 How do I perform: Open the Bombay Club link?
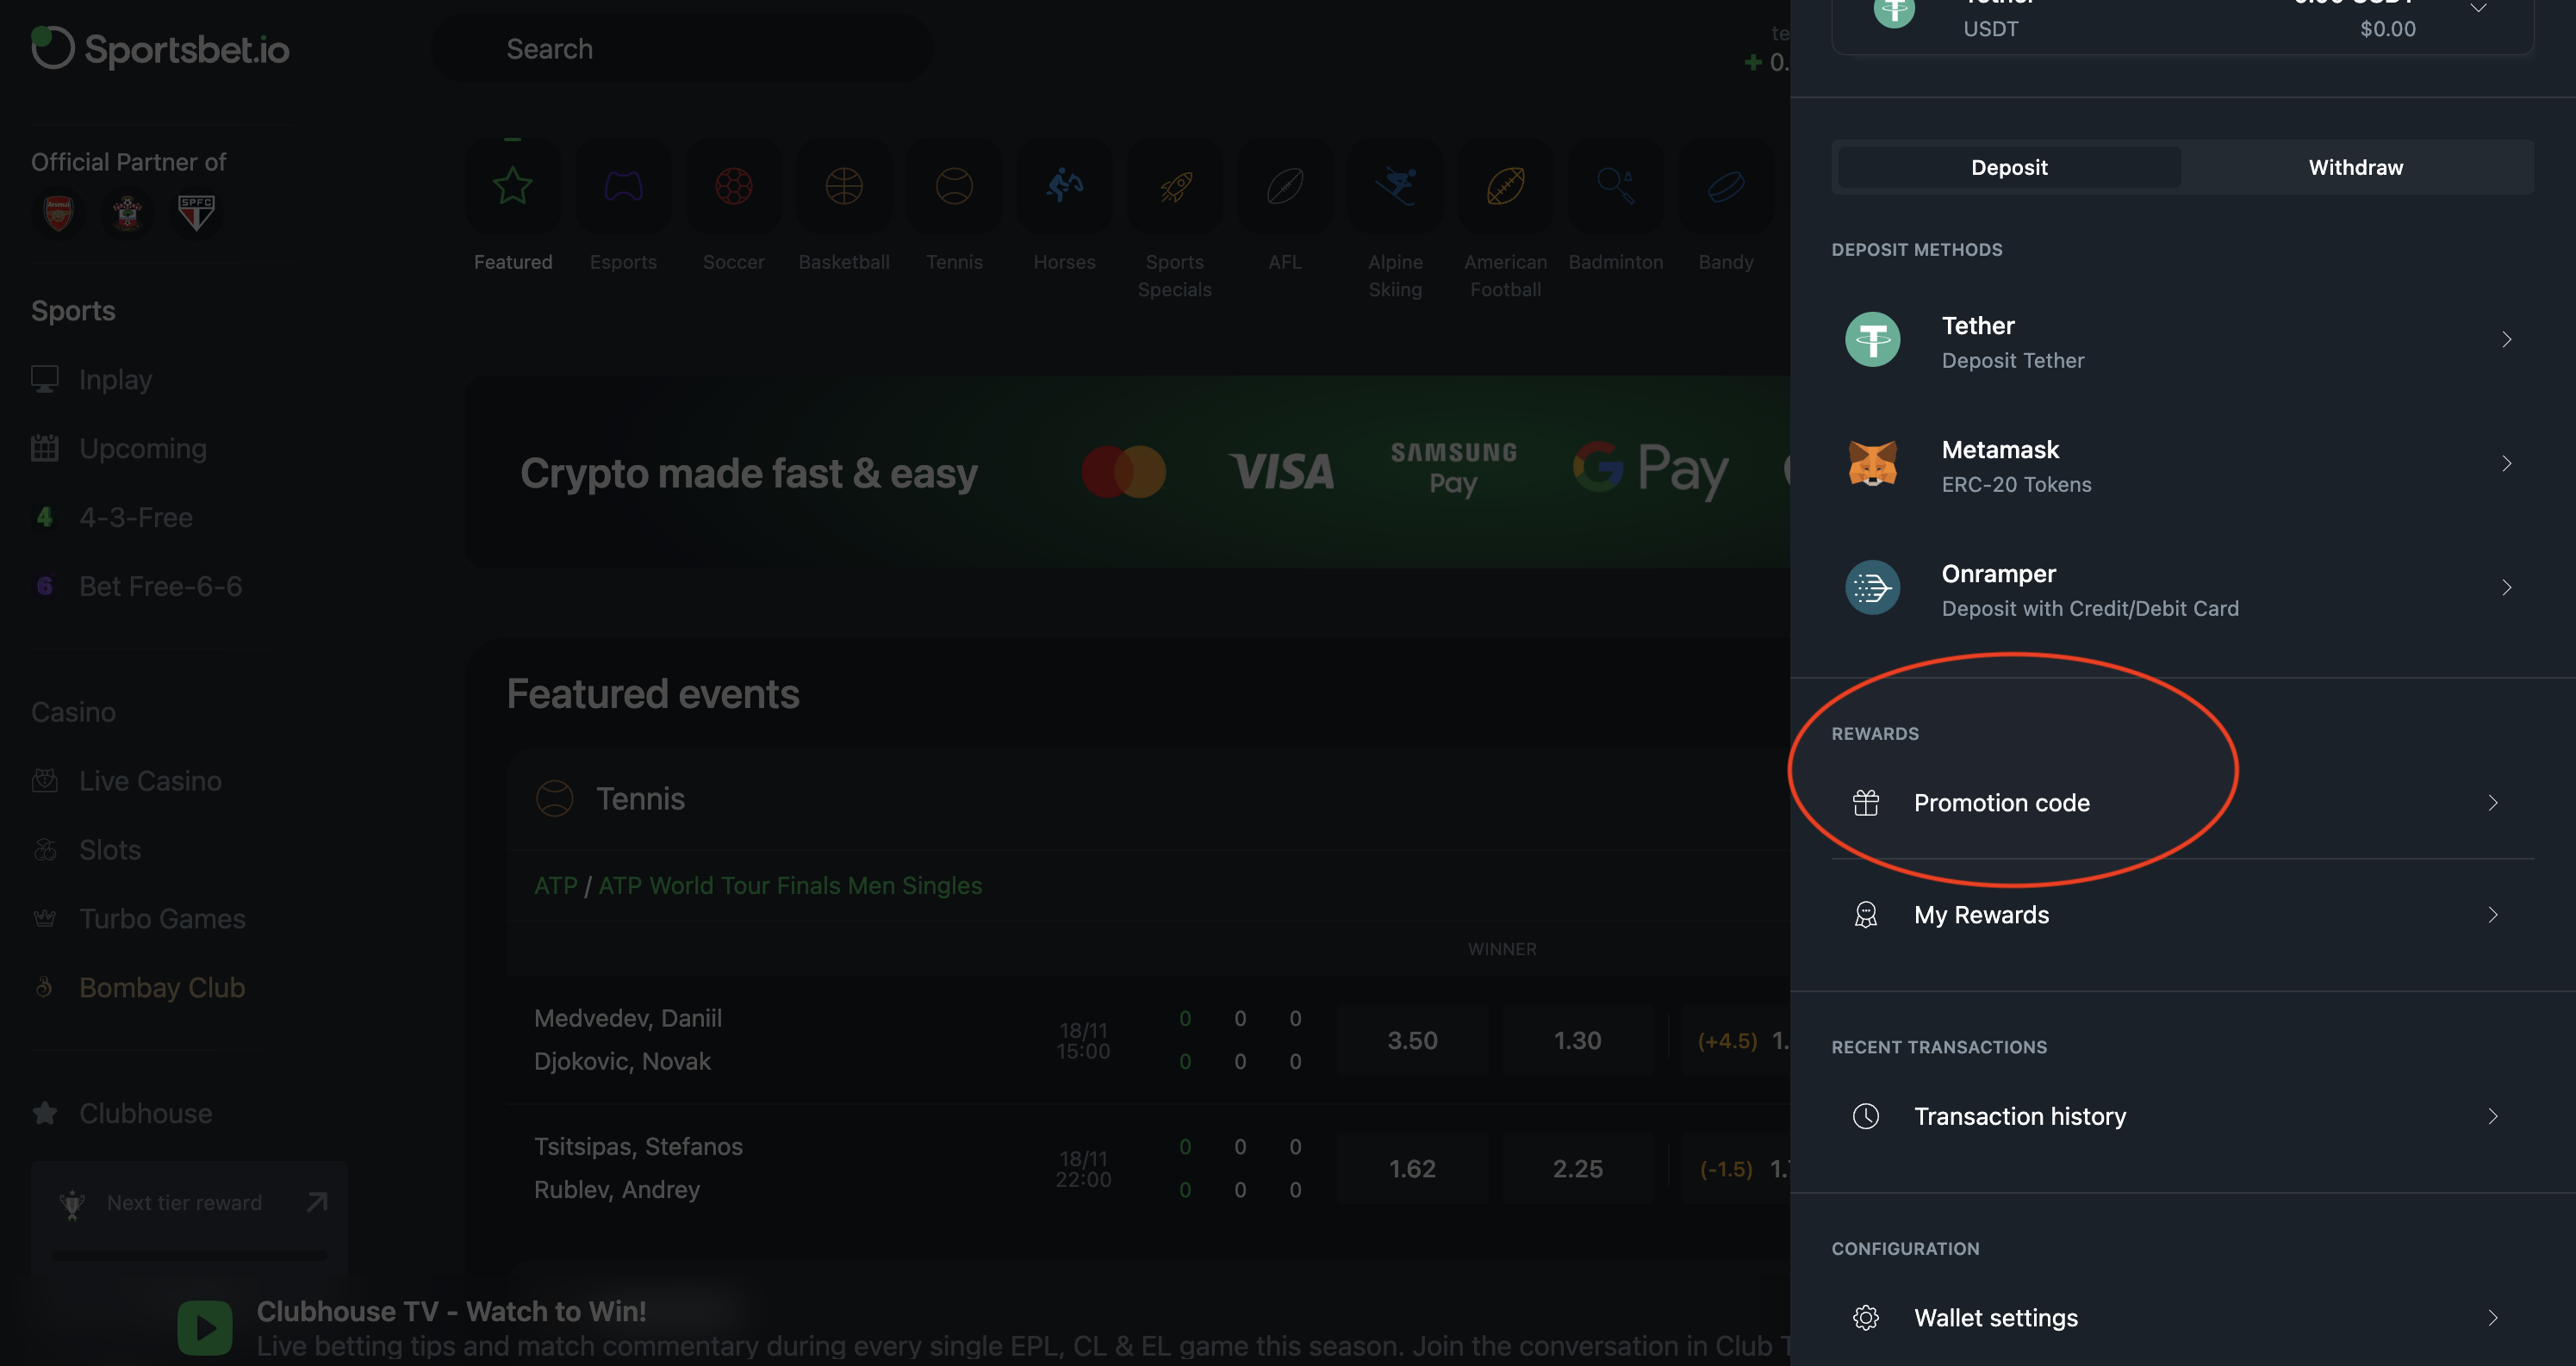[x=162, y=988]
